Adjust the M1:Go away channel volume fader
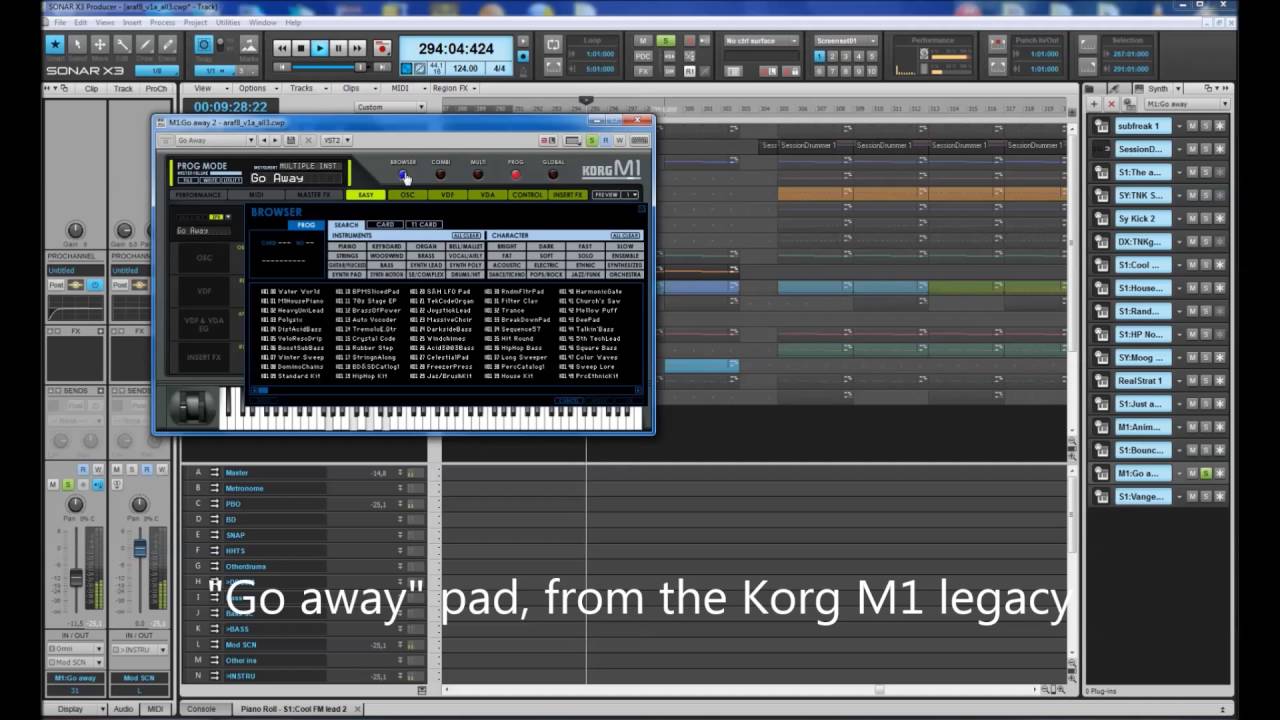This screenshot has height=720, width=1280. (76, 577)
